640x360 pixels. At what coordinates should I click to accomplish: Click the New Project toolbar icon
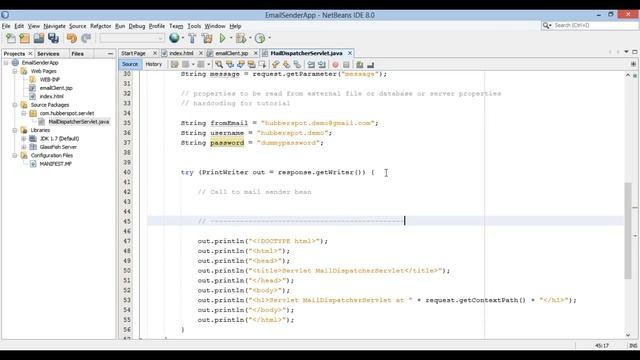[24, 38]
